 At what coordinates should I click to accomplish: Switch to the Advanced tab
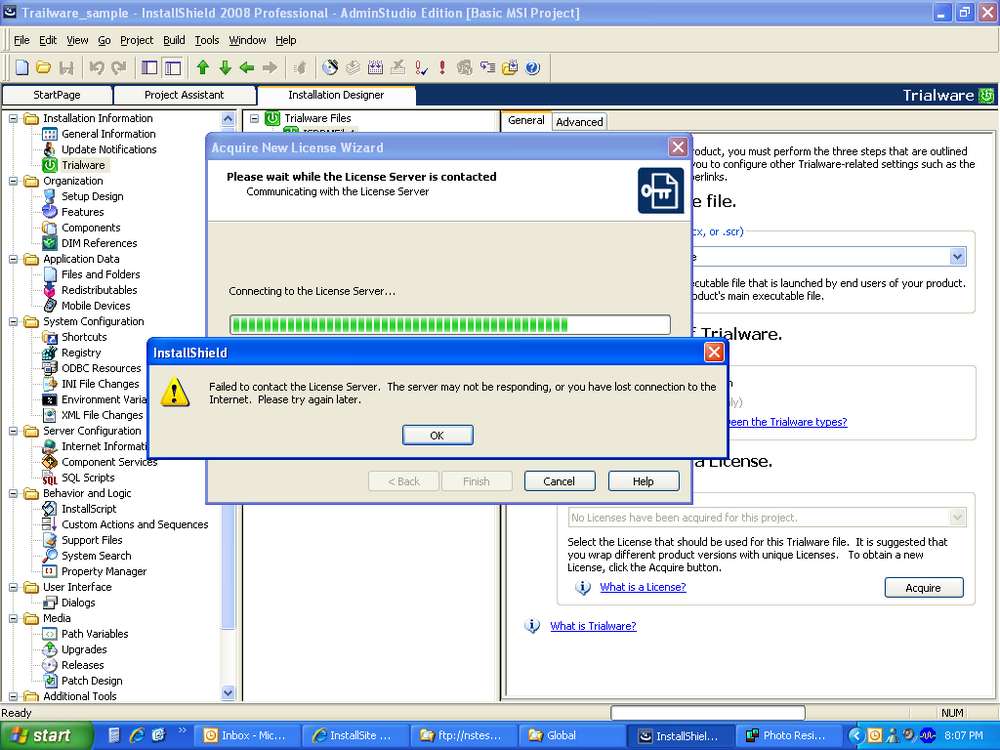tap(579, 122)
